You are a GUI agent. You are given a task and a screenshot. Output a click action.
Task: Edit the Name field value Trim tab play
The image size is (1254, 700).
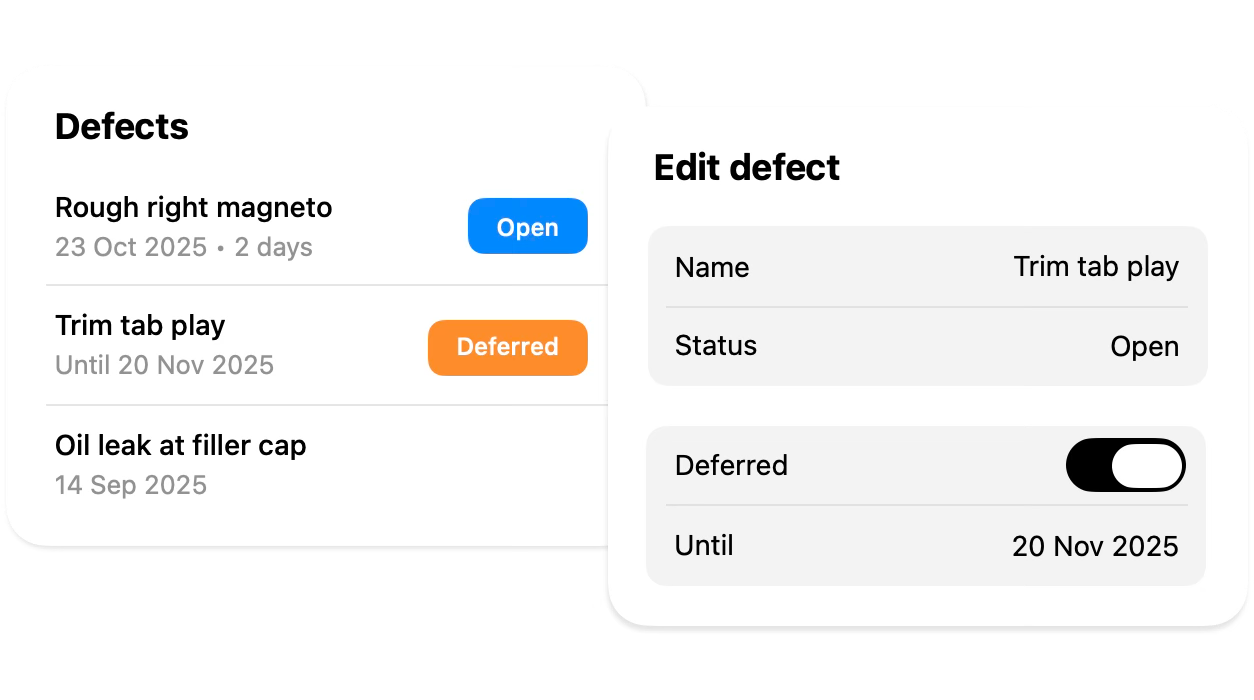coord(1096,267)
